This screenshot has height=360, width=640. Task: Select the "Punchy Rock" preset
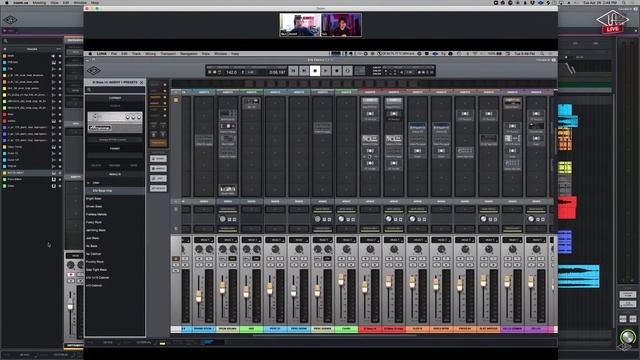click(x=95, y=262)
